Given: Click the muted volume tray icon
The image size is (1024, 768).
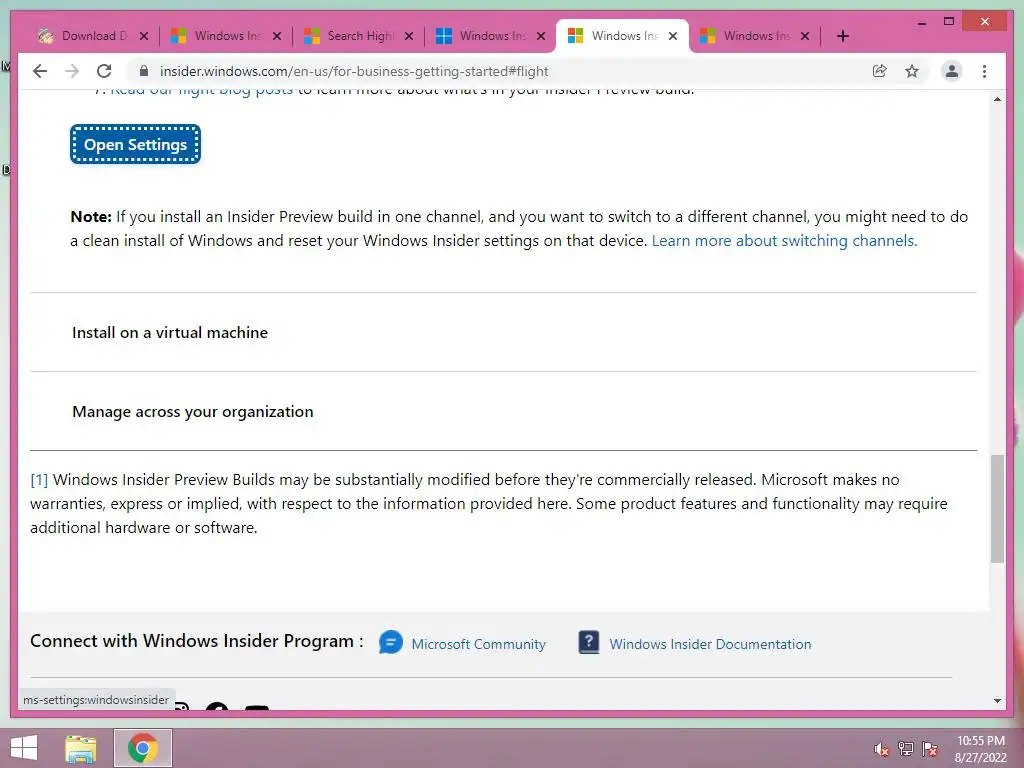Looking at the screenshot, I should (x=882, y=749).
